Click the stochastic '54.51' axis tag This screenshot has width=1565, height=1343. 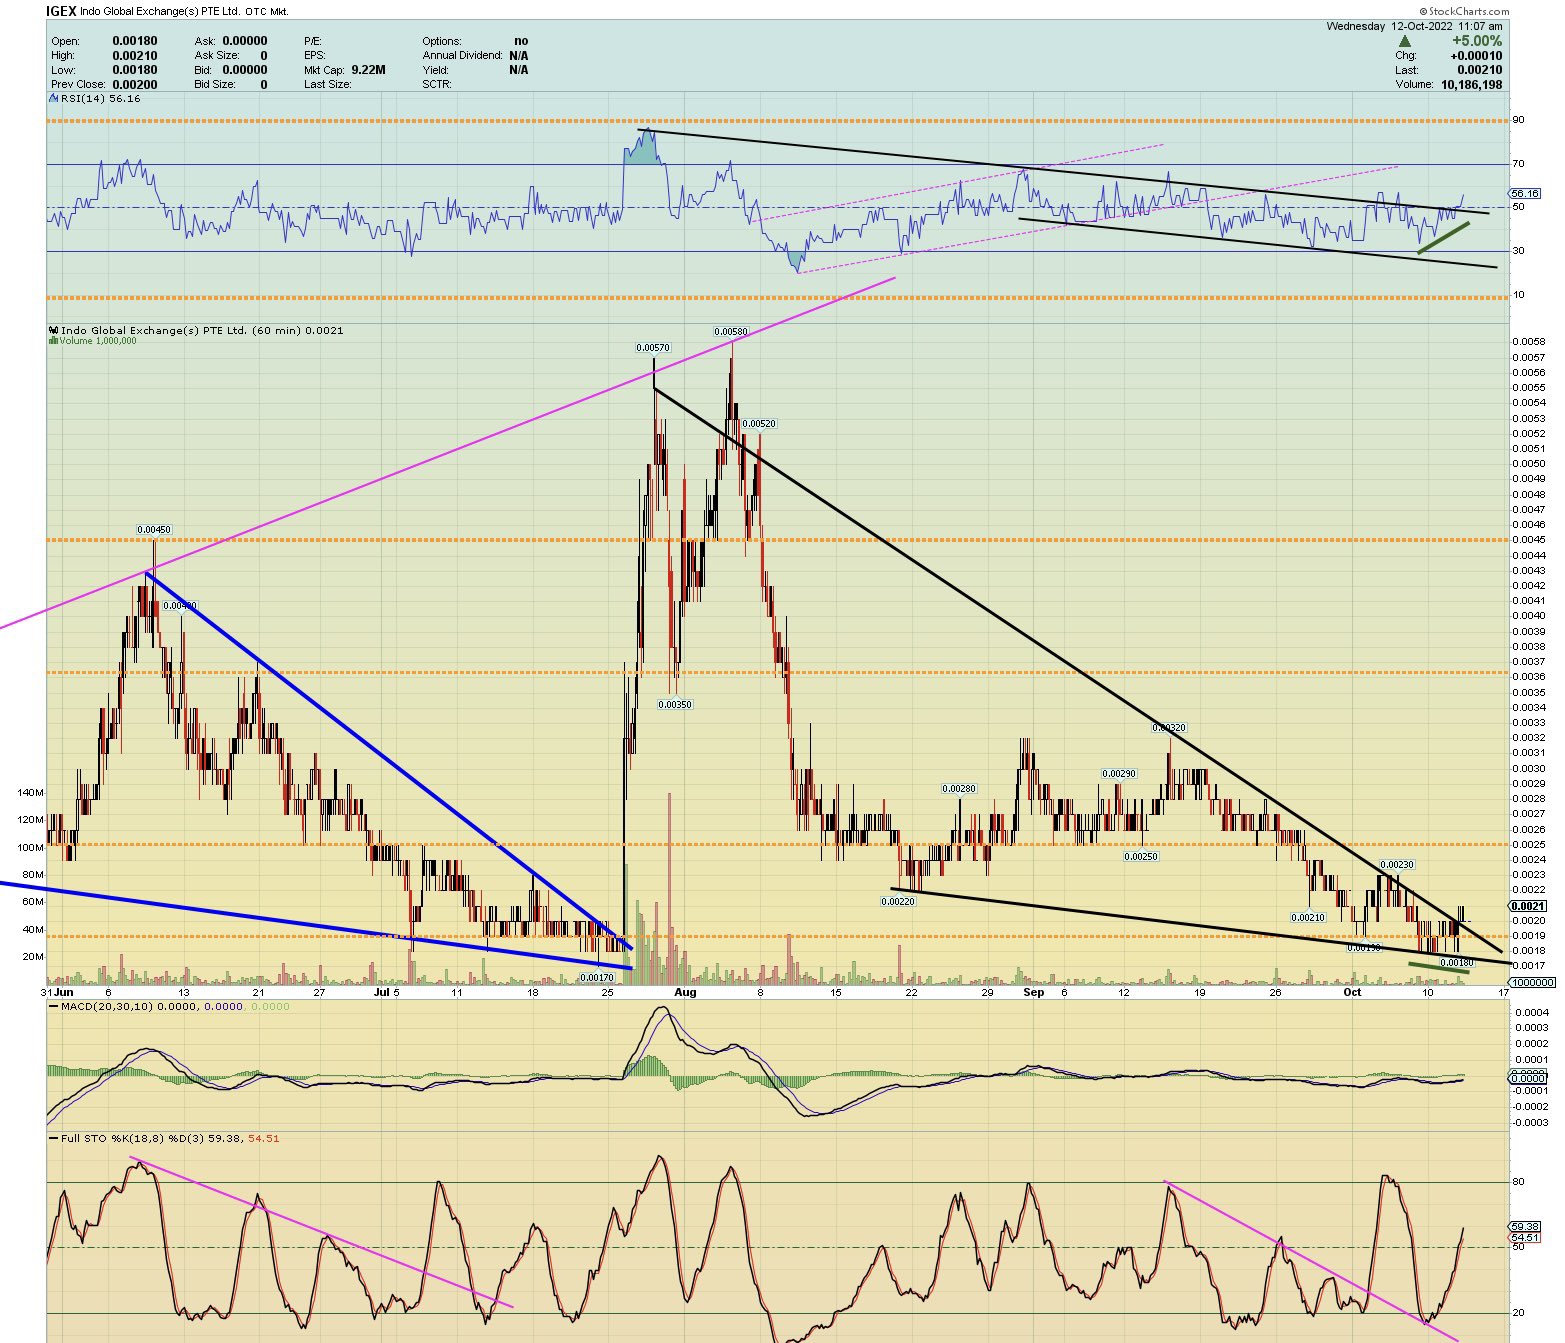coord(1525,1237)
